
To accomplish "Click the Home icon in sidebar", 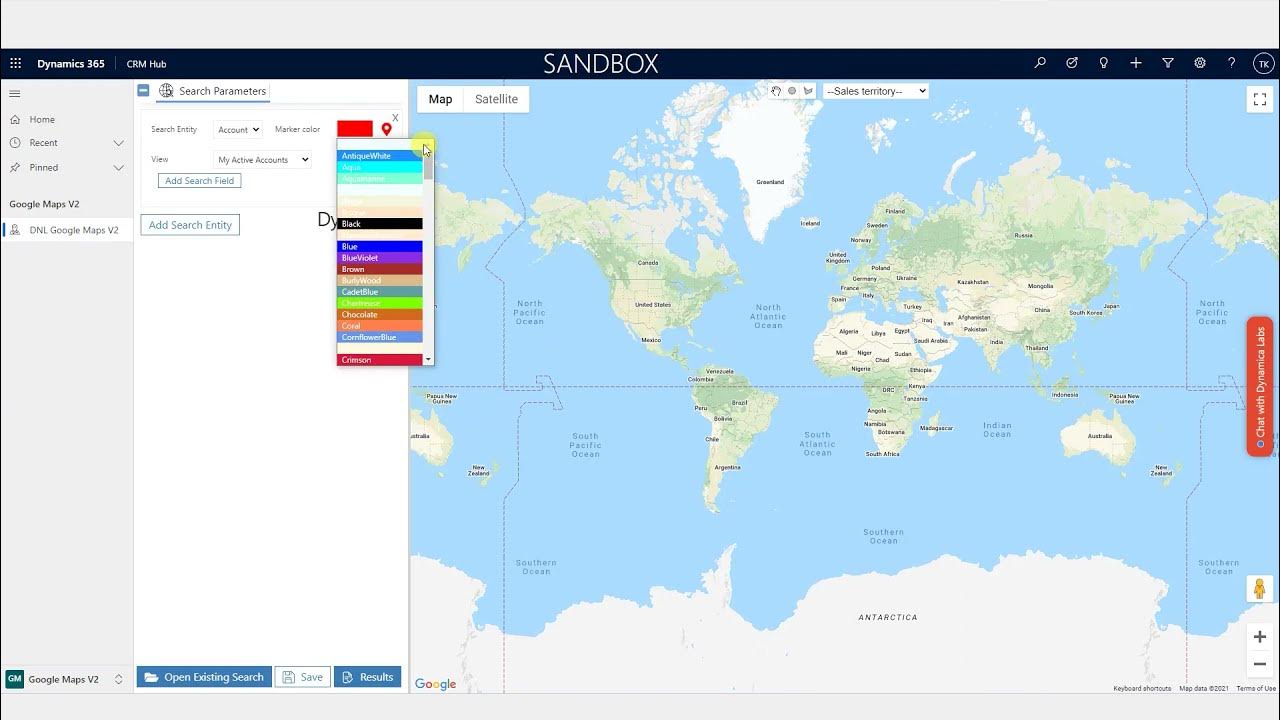I will (15, 119).
